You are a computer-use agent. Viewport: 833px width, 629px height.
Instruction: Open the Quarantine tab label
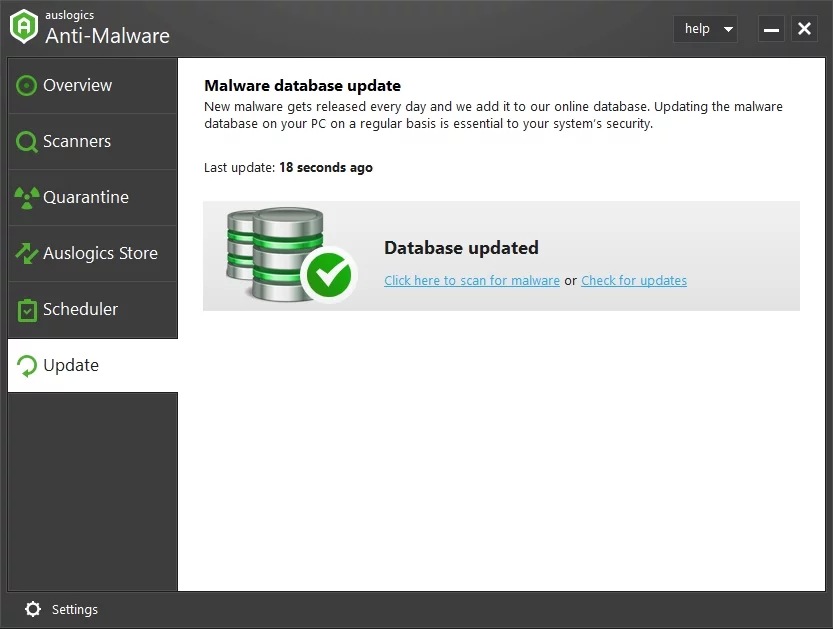coord(86,198)
